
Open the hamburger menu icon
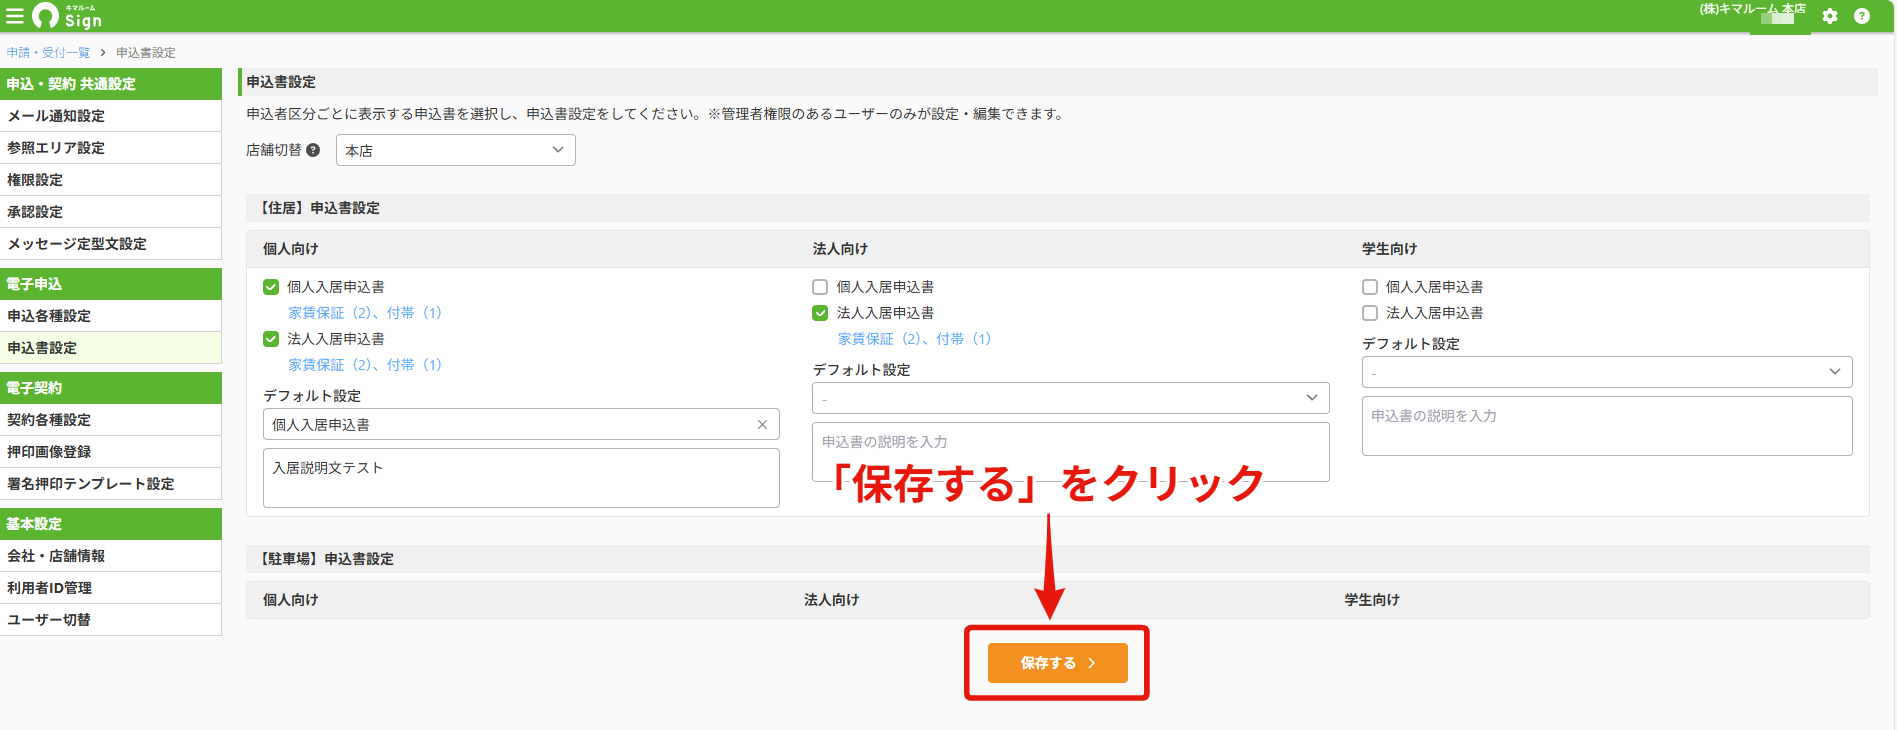point(15,16)
